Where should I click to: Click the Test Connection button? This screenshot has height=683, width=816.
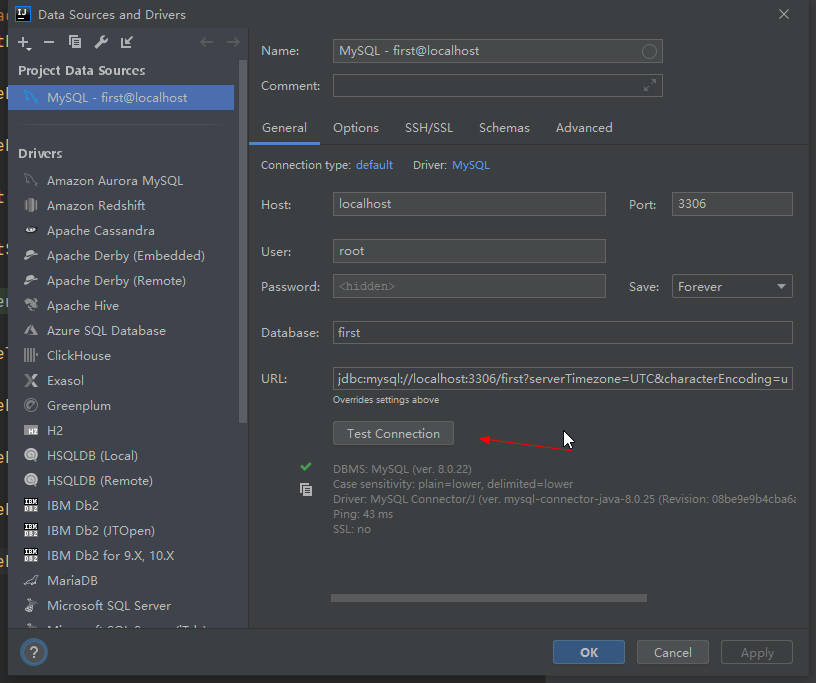click(x=393, y=433)
